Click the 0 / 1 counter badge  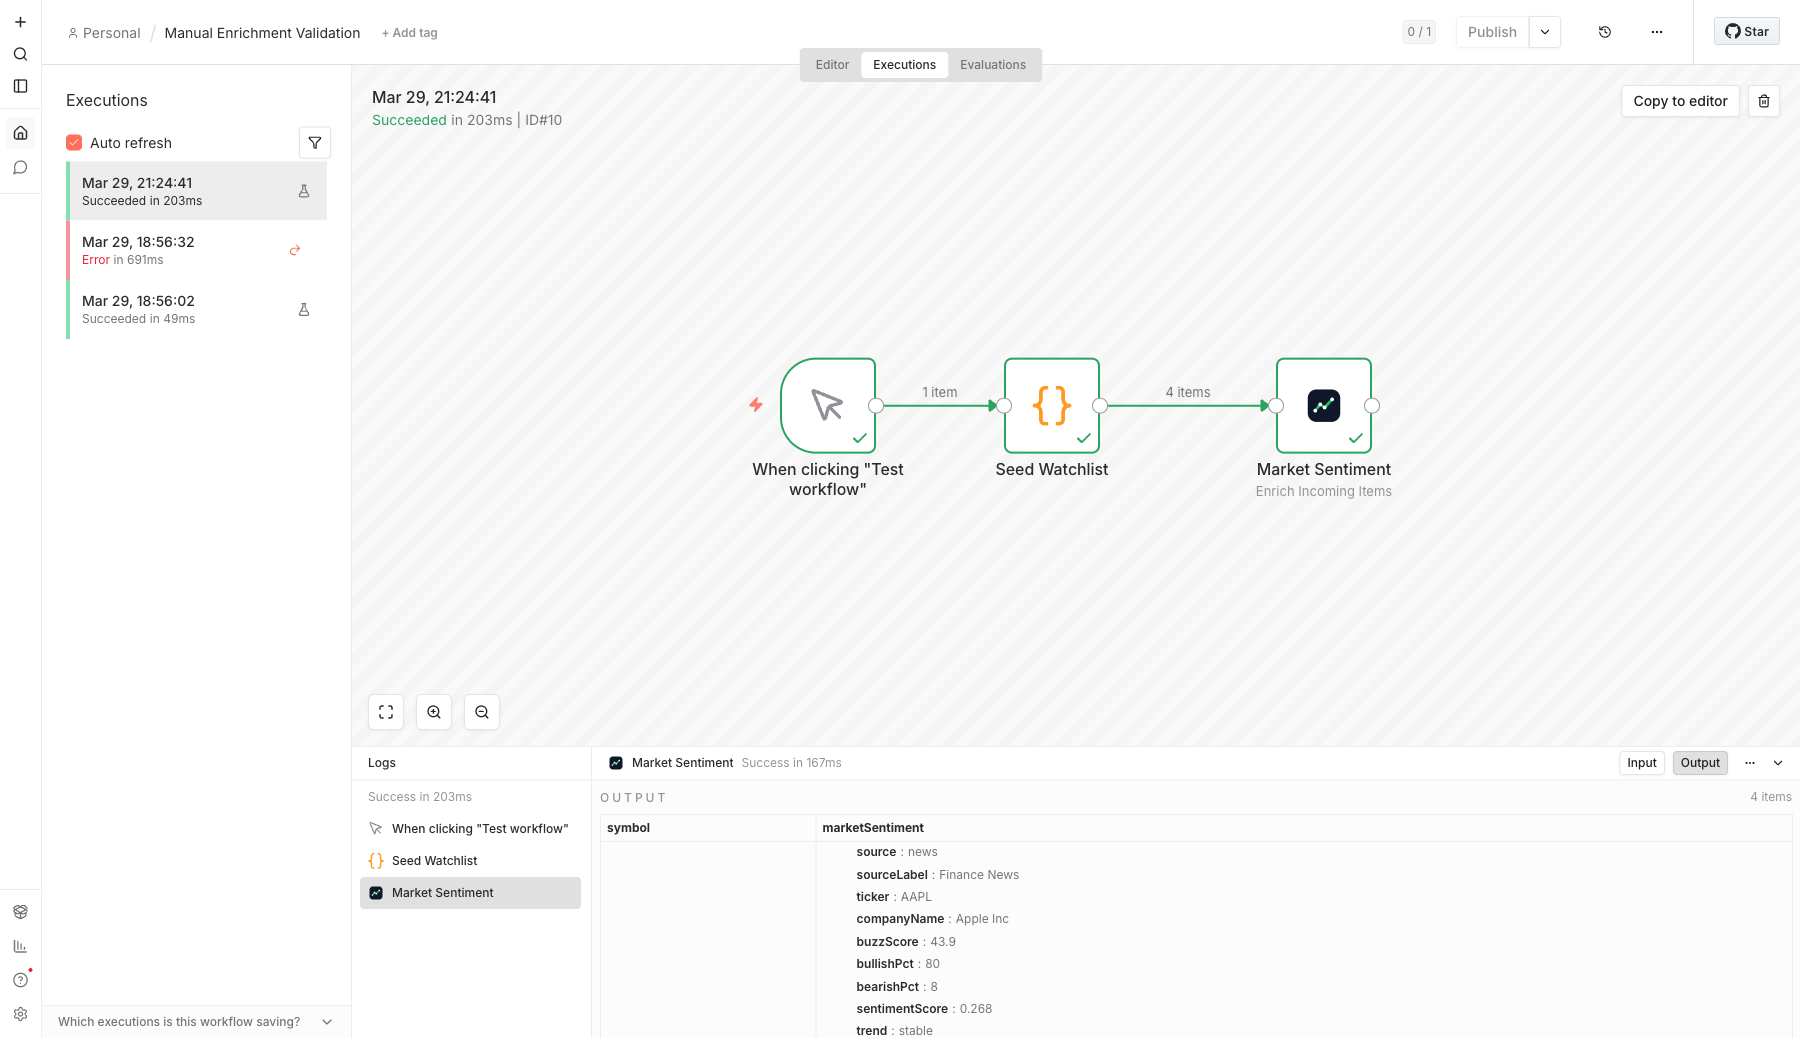pyautogui.click(x=1419, y=32)
